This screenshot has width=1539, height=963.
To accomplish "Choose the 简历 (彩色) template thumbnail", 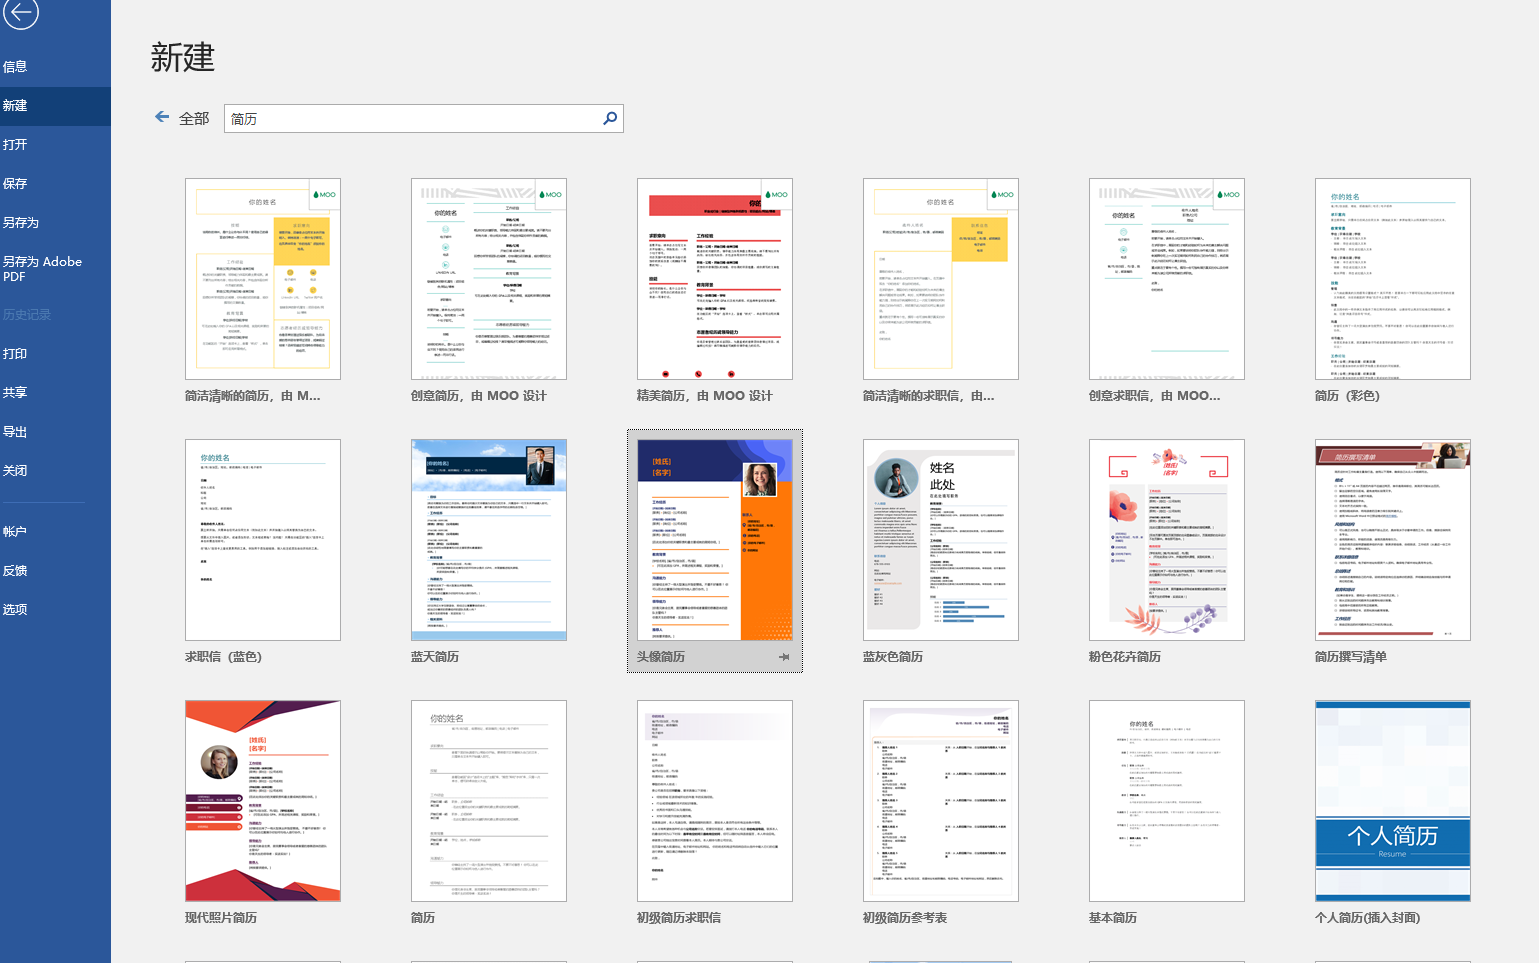I will coord(1393,279).
